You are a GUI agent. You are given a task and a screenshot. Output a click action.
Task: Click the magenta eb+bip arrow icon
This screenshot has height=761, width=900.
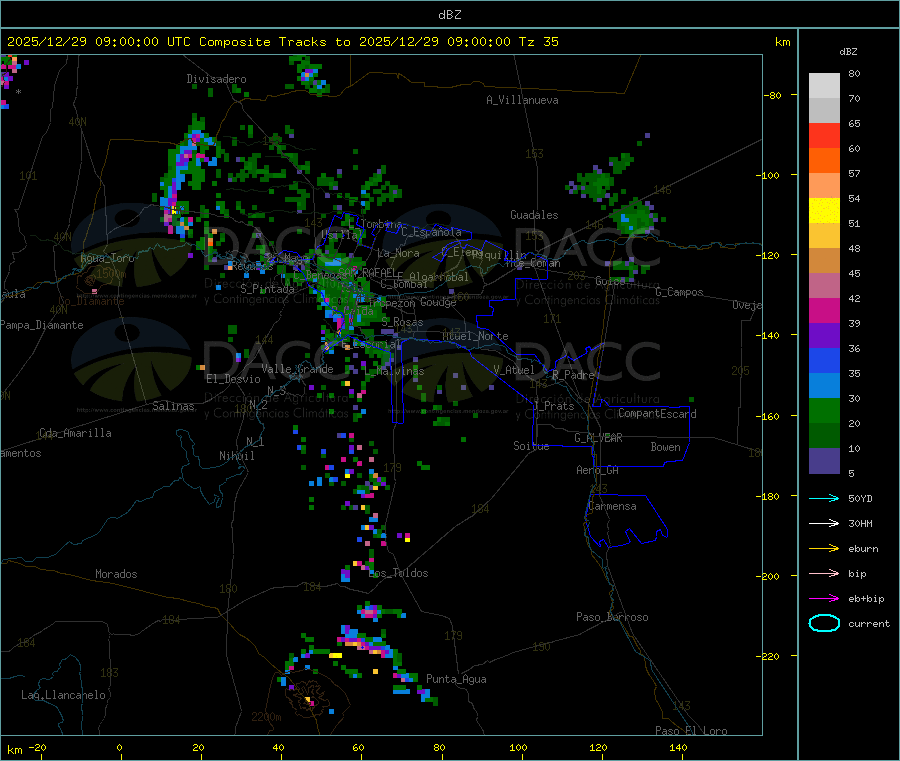[x=824, y=599]
